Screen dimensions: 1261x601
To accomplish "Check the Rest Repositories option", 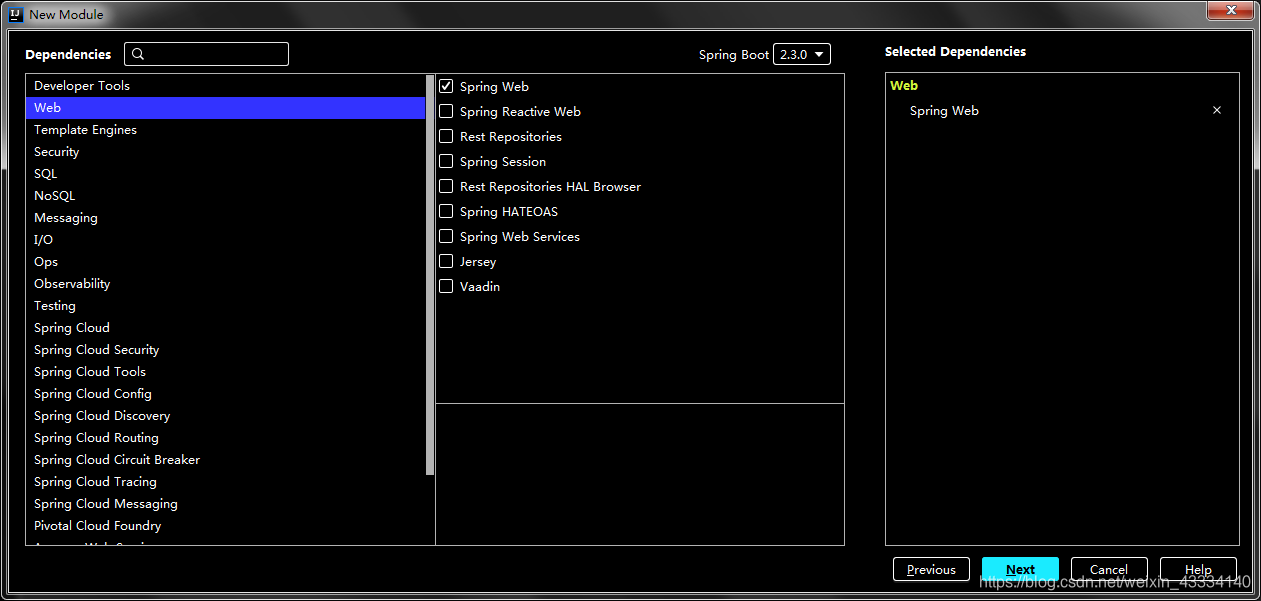I will (446, 137).
